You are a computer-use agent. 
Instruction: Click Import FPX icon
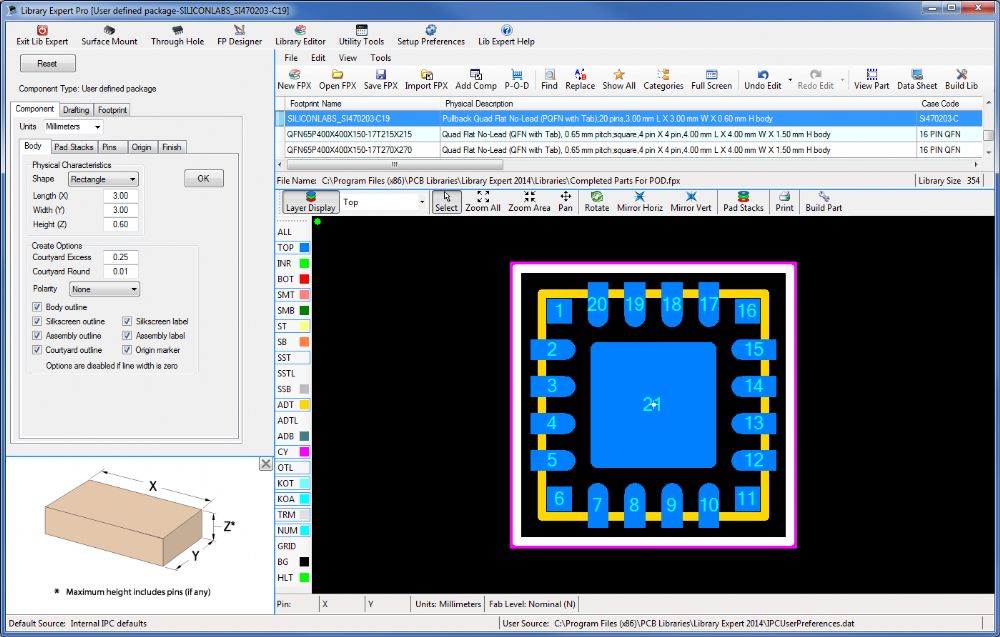pos(426,75)
